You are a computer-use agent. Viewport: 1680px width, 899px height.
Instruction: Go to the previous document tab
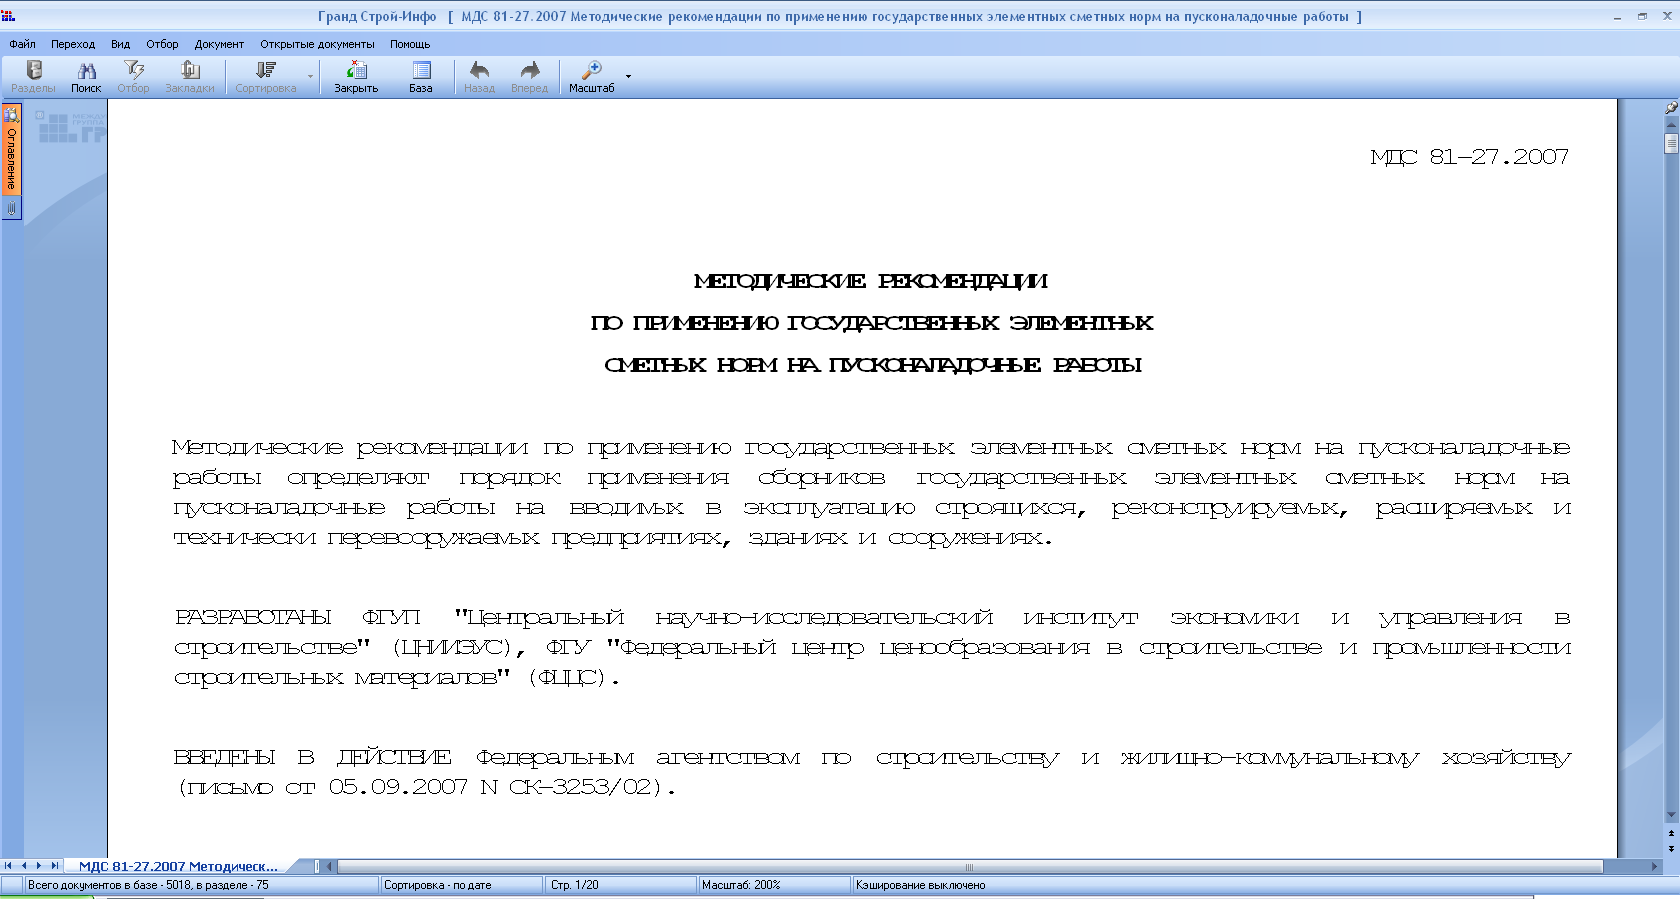click(x=24, y=866)
